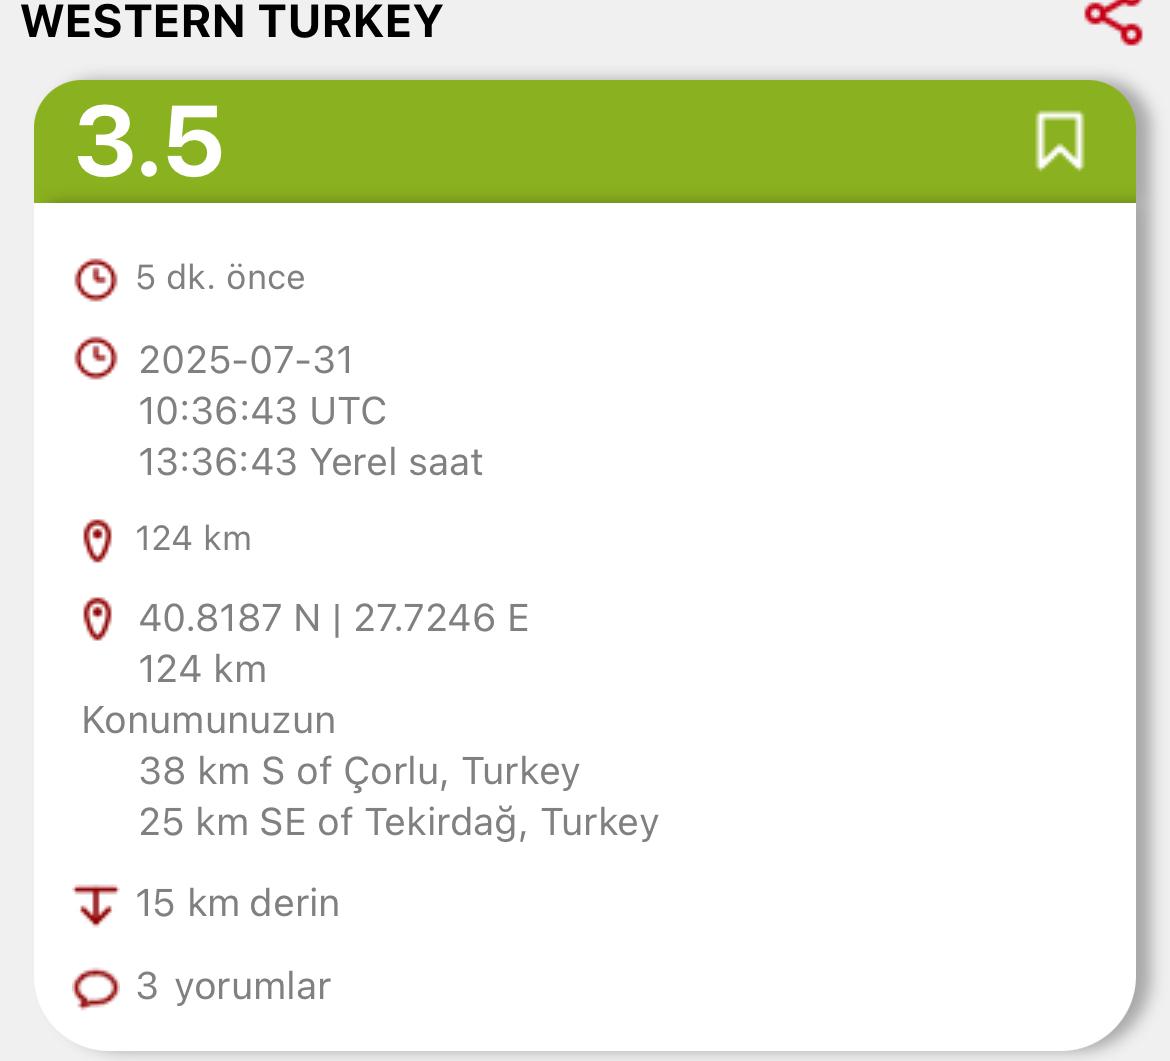Click the 13:36:43 Yerel saat text
The height and width of the screenshot is (1061, 1170).
coord(310,462)
